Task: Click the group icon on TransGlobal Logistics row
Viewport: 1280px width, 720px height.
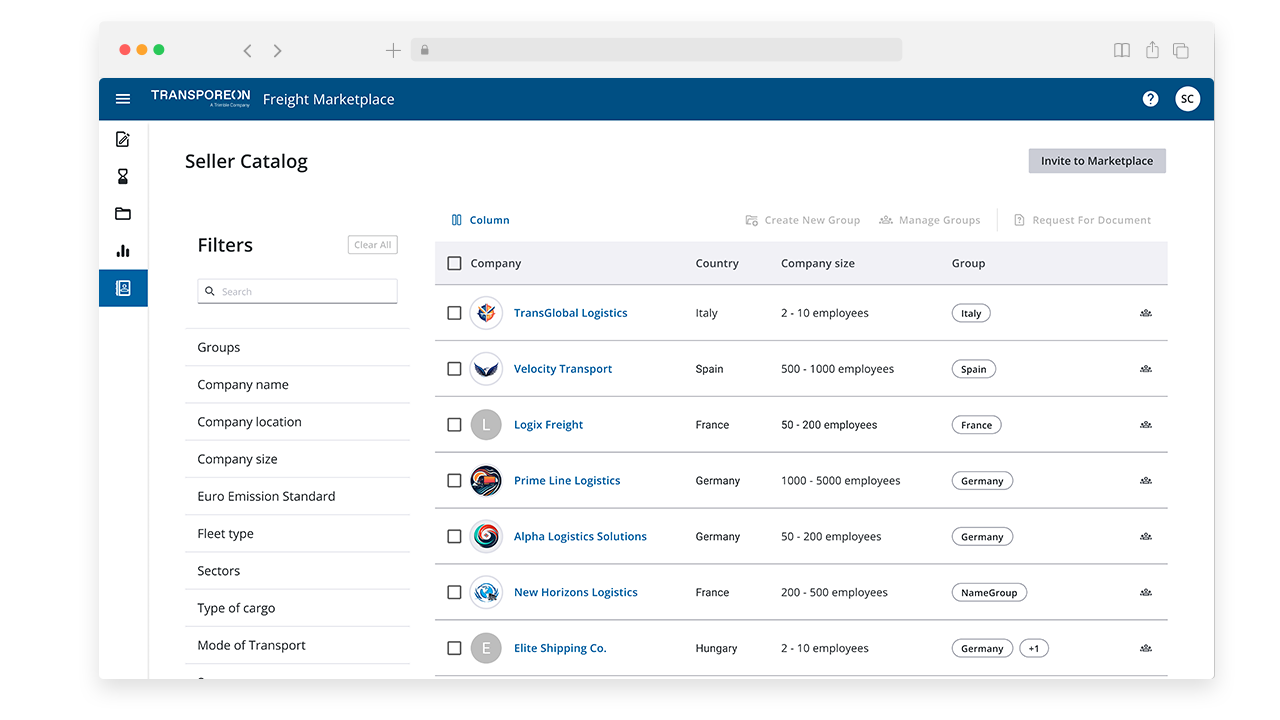Action: [x=1145, y=313]
